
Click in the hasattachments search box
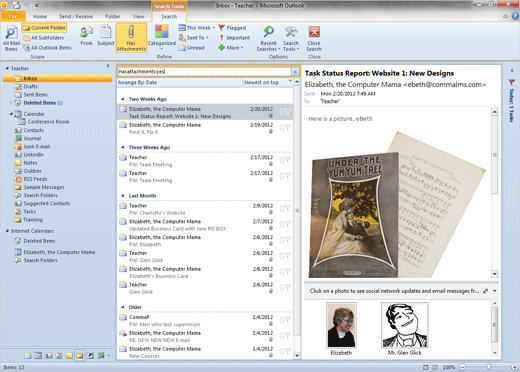pos(204,72)
